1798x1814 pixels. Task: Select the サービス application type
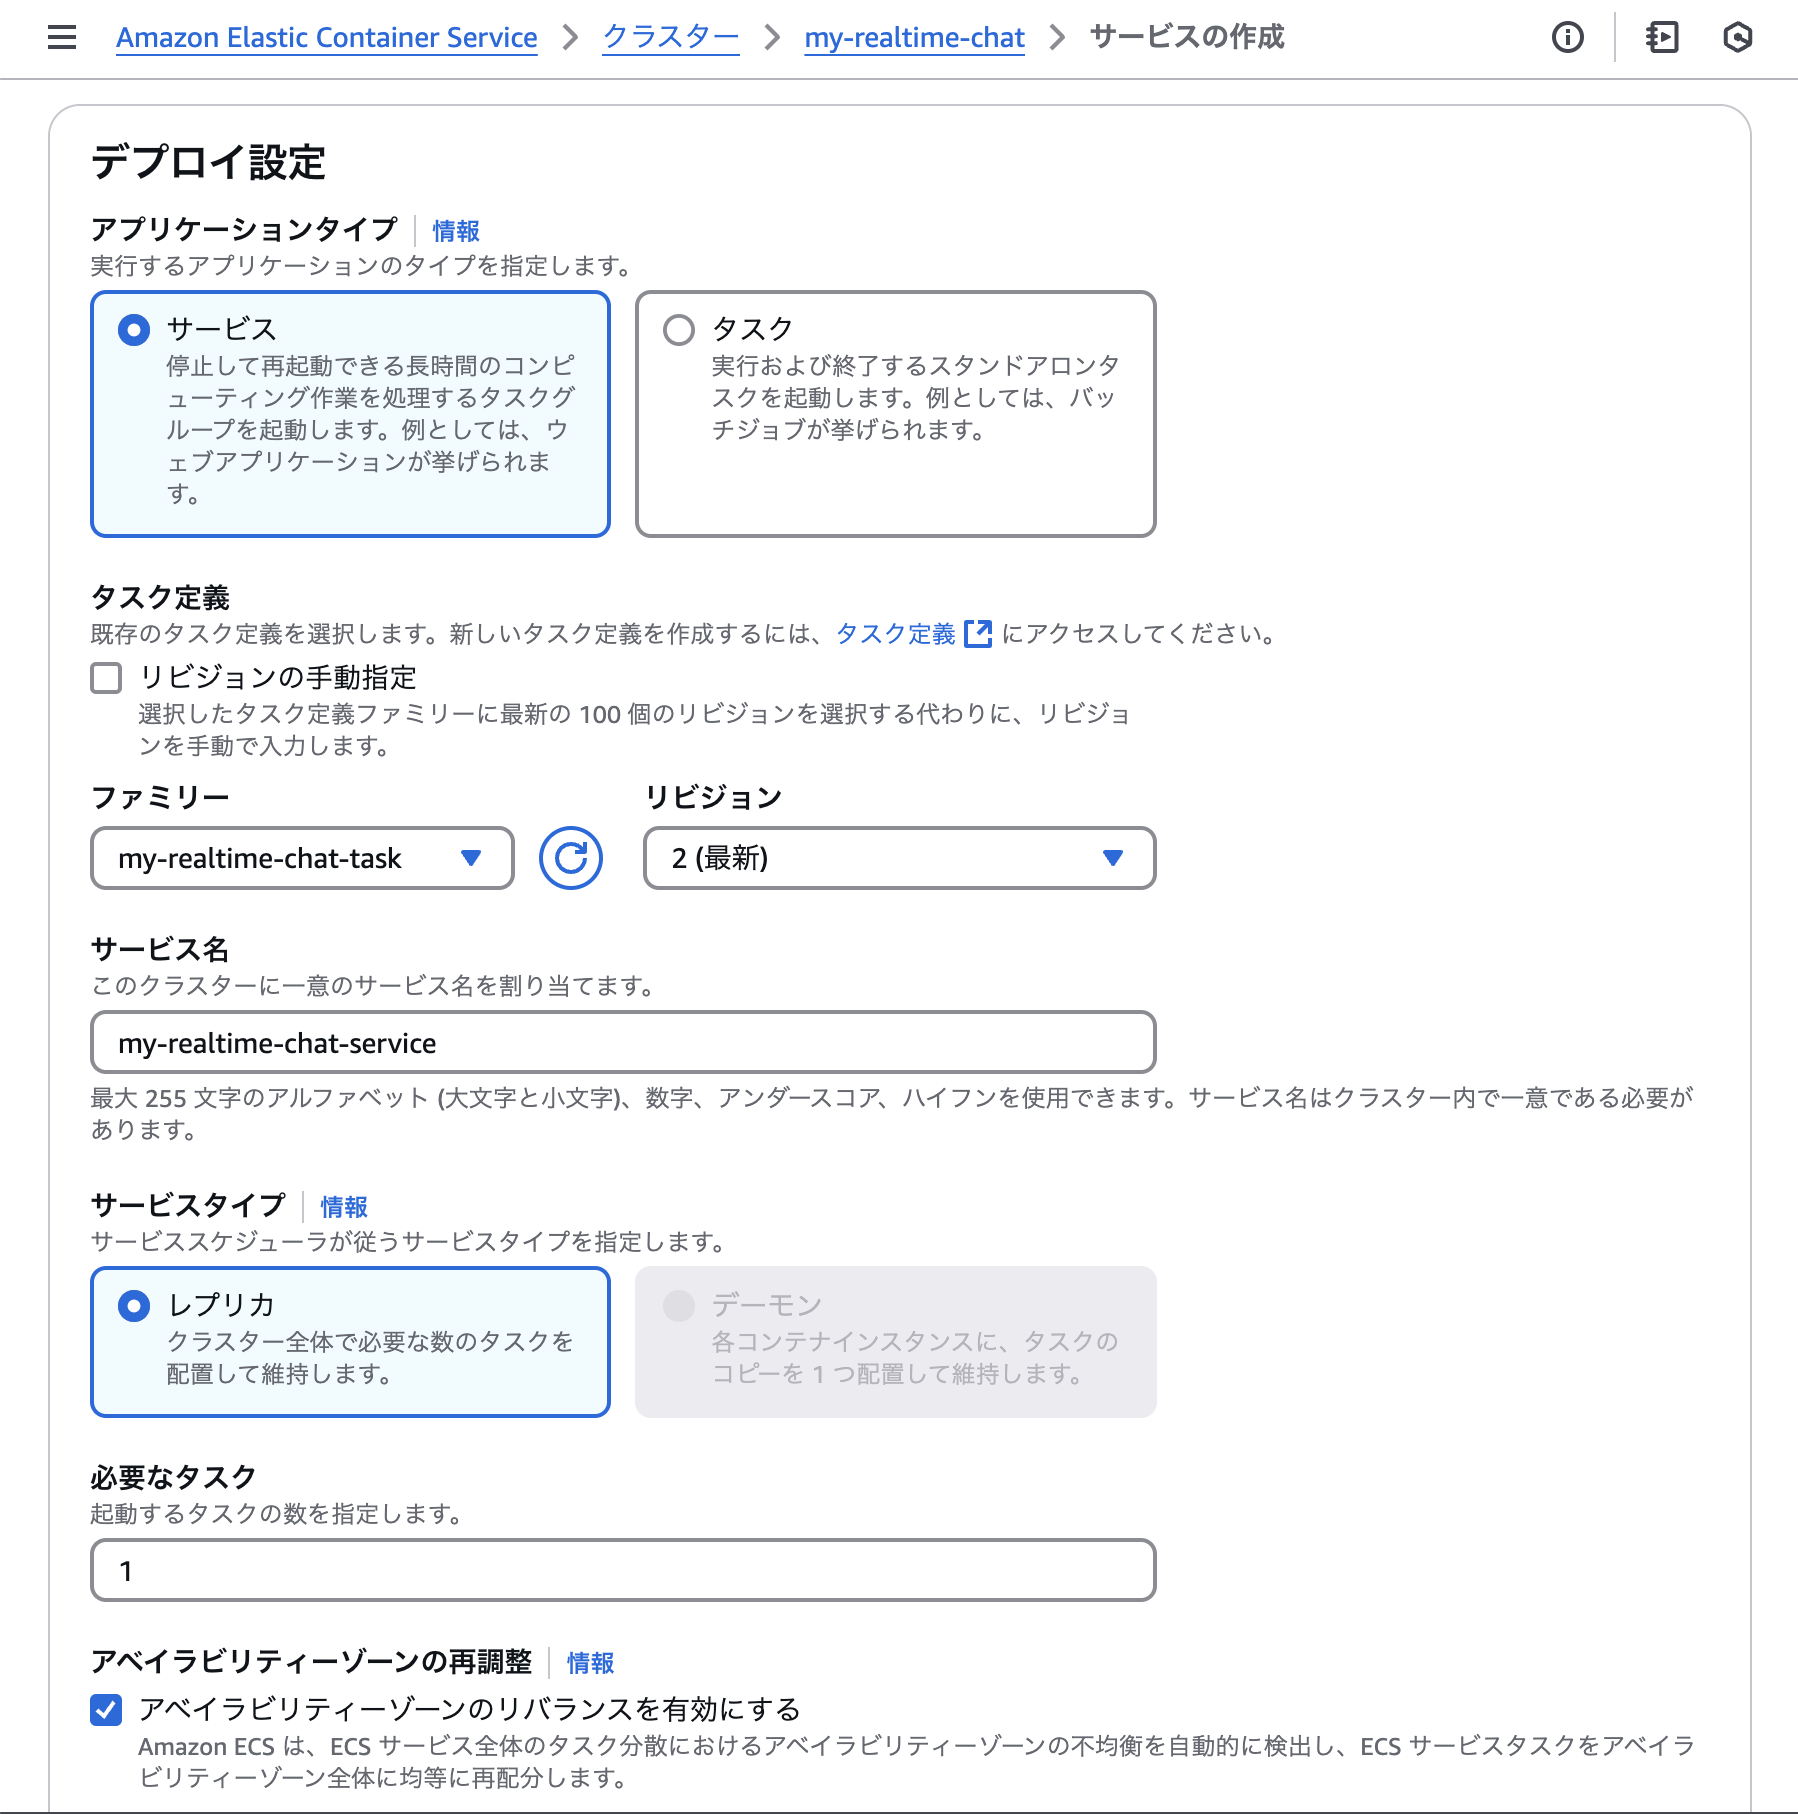351,414
